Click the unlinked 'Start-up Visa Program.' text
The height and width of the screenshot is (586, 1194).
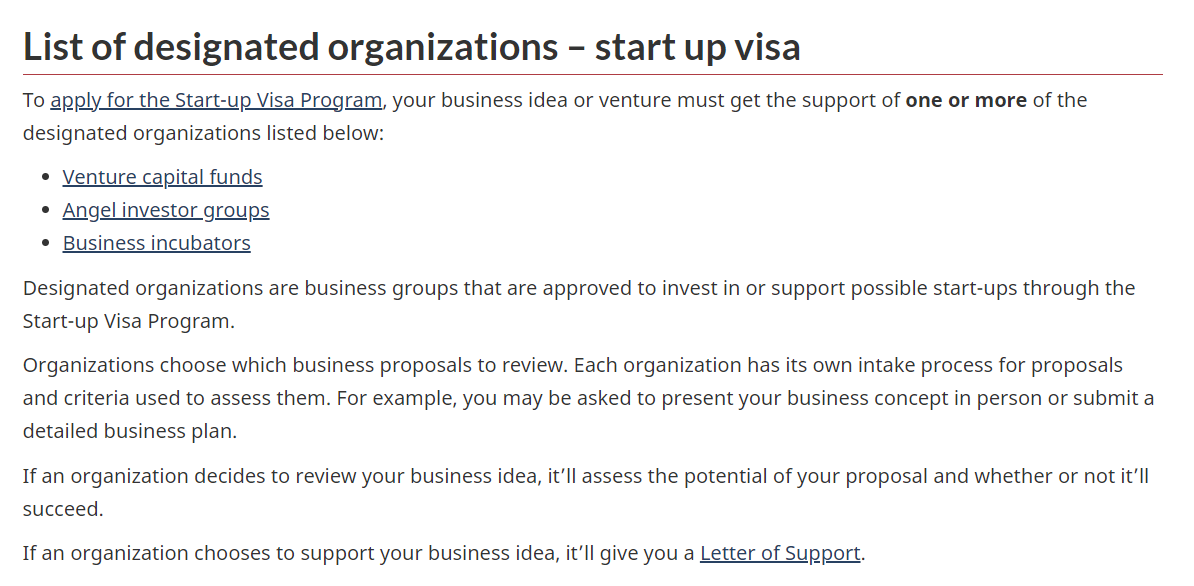pyautogui.click(x=129, y=321)
